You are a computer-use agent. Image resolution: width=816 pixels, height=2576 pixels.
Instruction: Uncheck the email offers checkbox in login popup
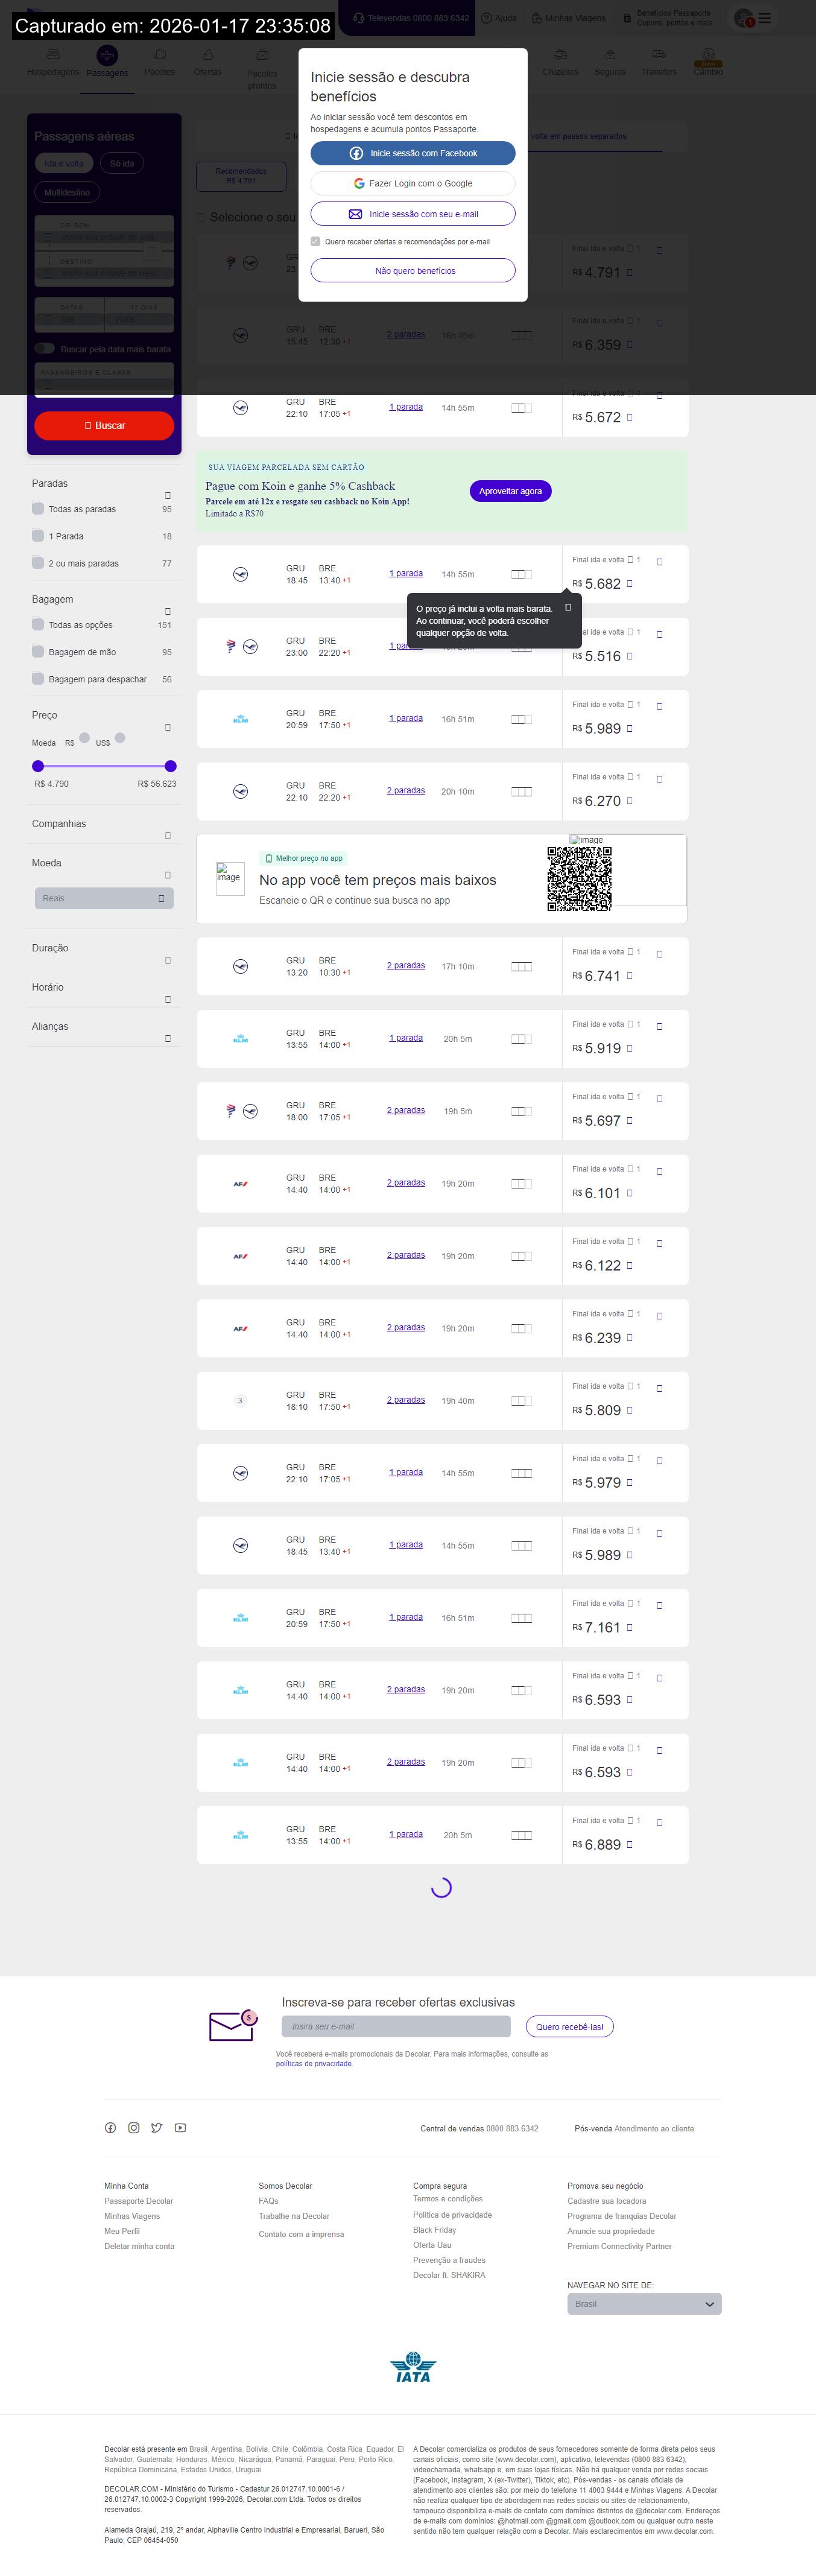click(315, 241)
